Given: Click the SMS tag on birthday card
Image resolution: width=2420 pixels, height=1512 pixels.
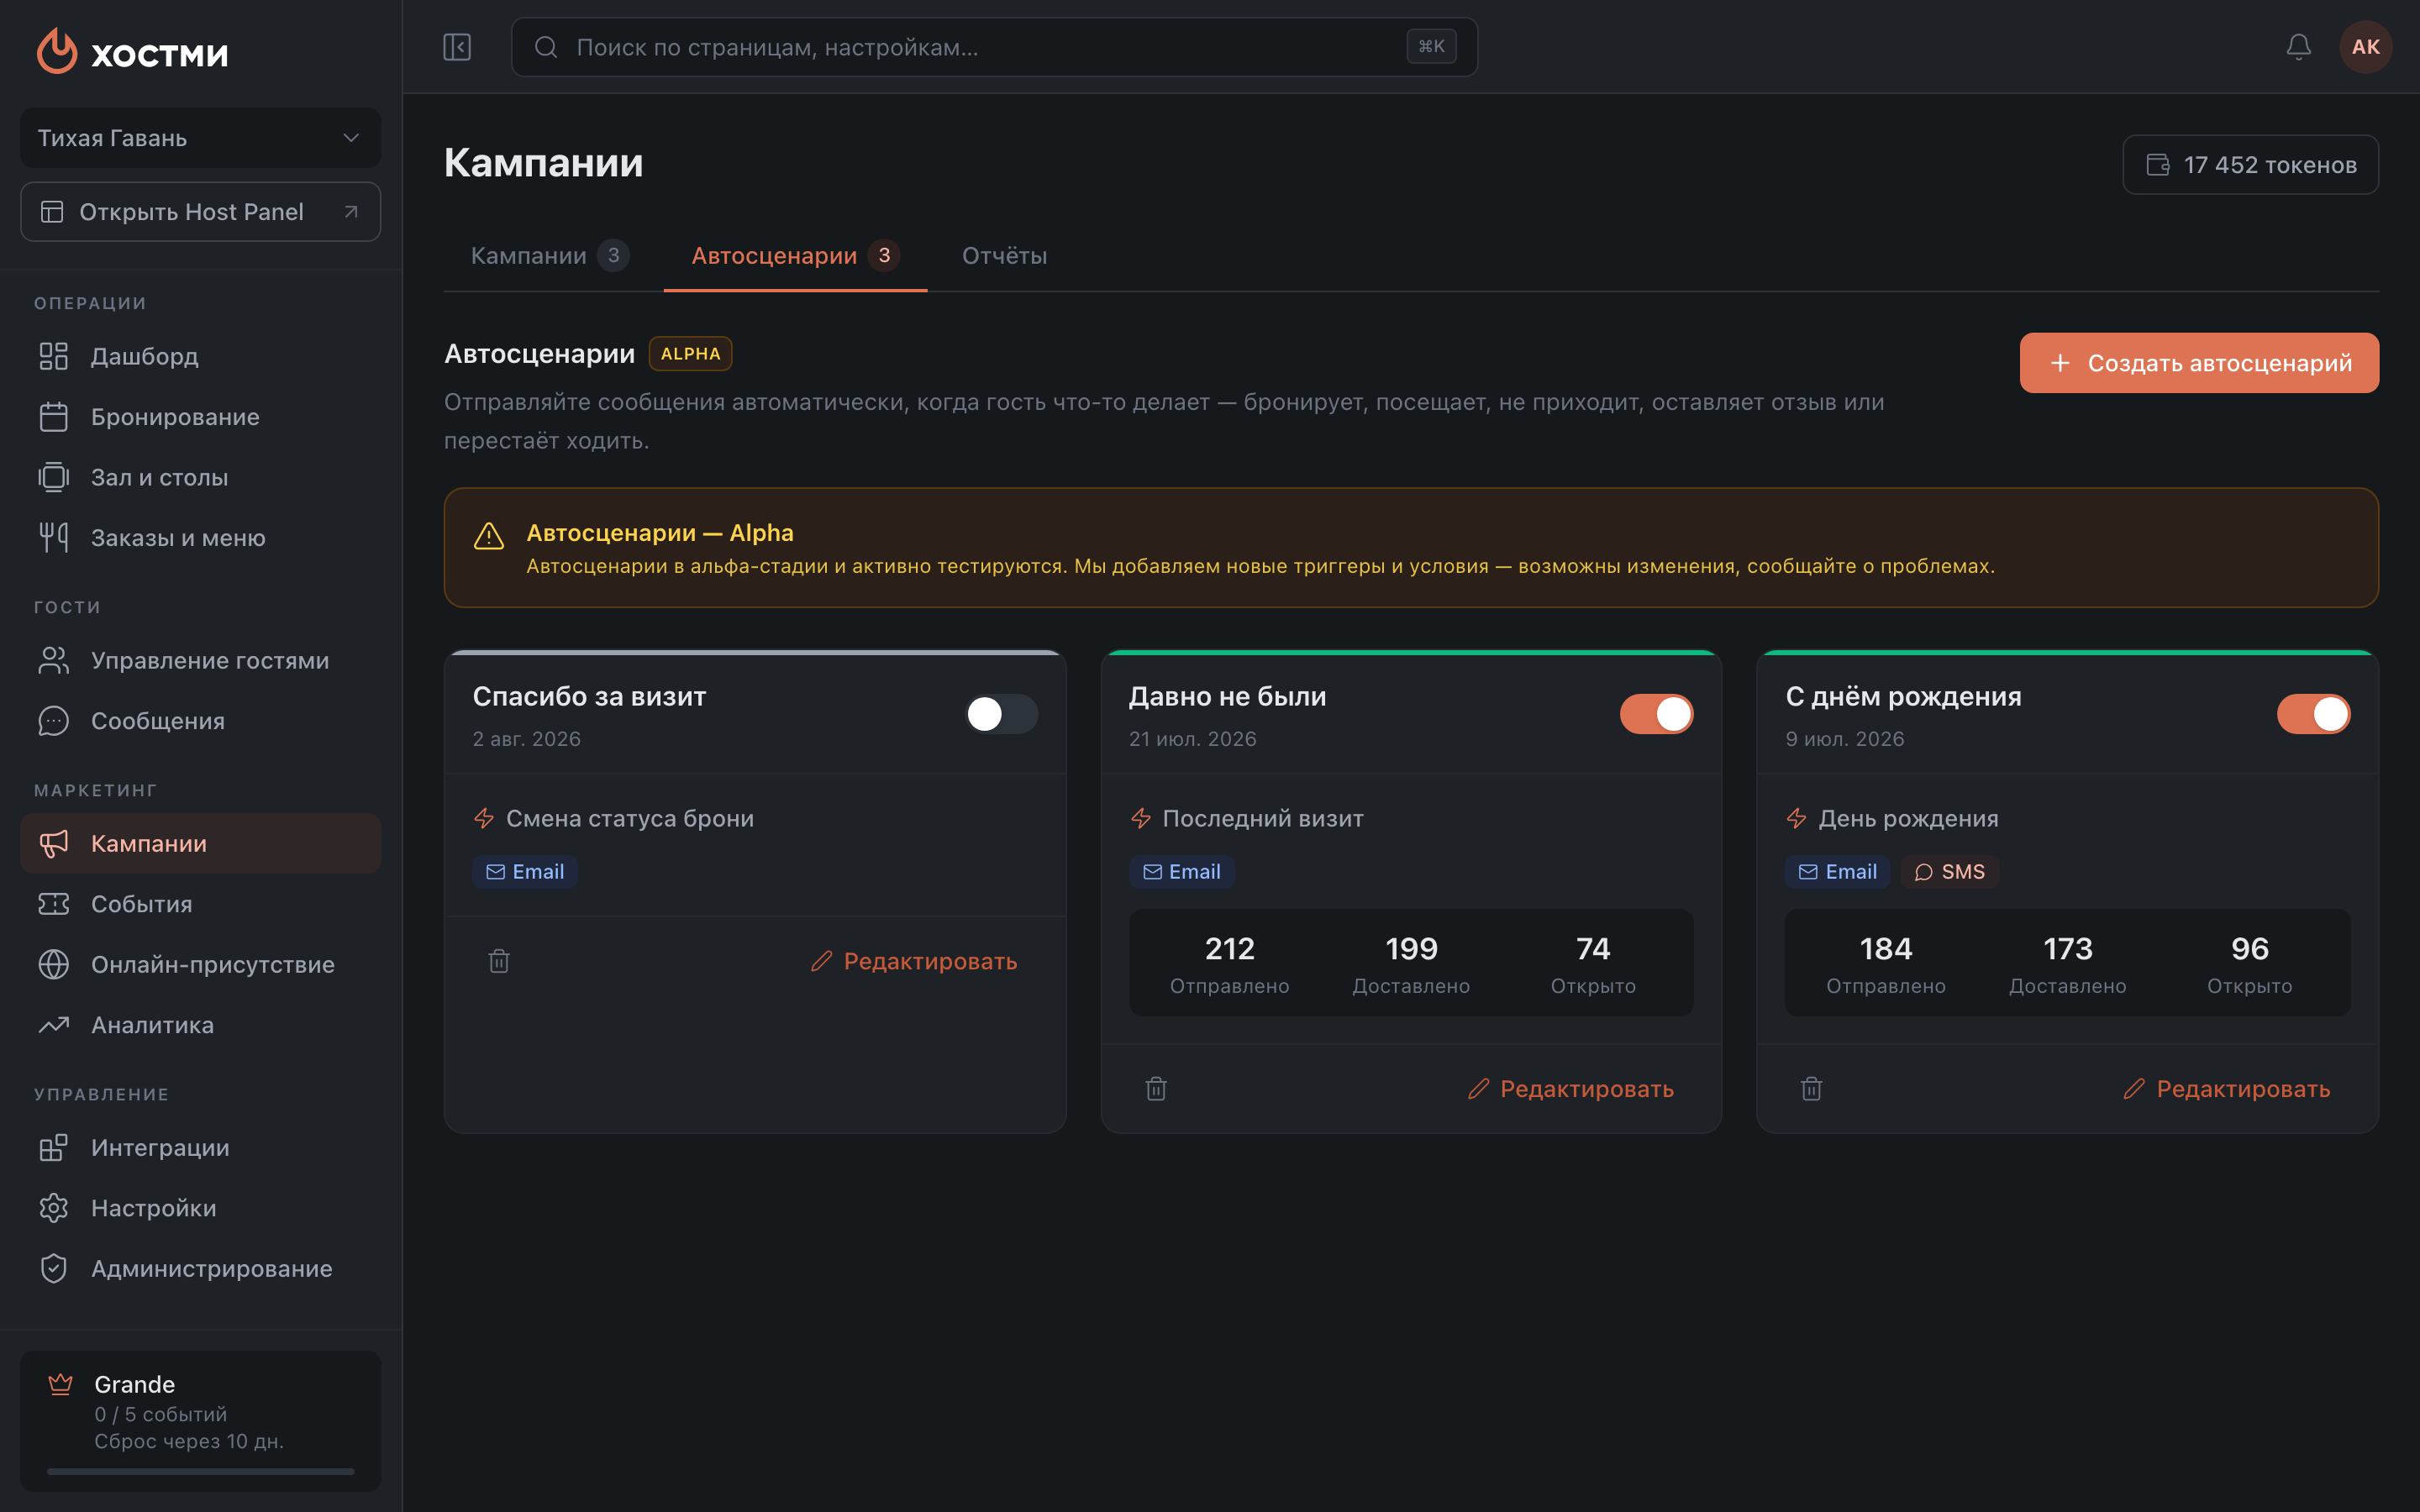Looking at the screenshot, I should (1949, 872).
